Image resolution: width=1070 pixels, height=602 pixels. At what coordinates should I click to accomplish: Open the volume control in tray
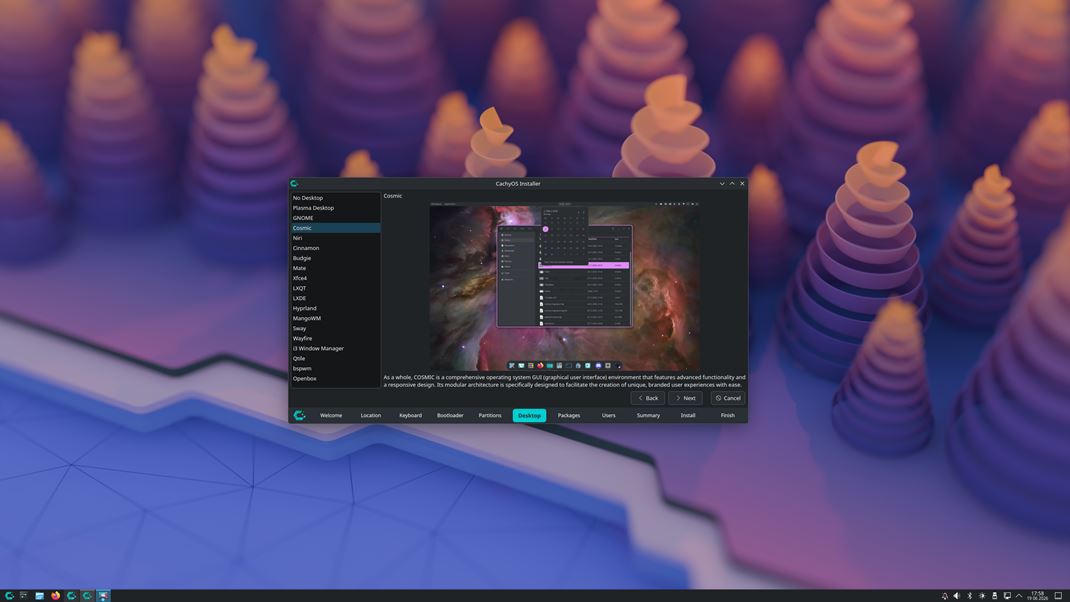[957, 596]
